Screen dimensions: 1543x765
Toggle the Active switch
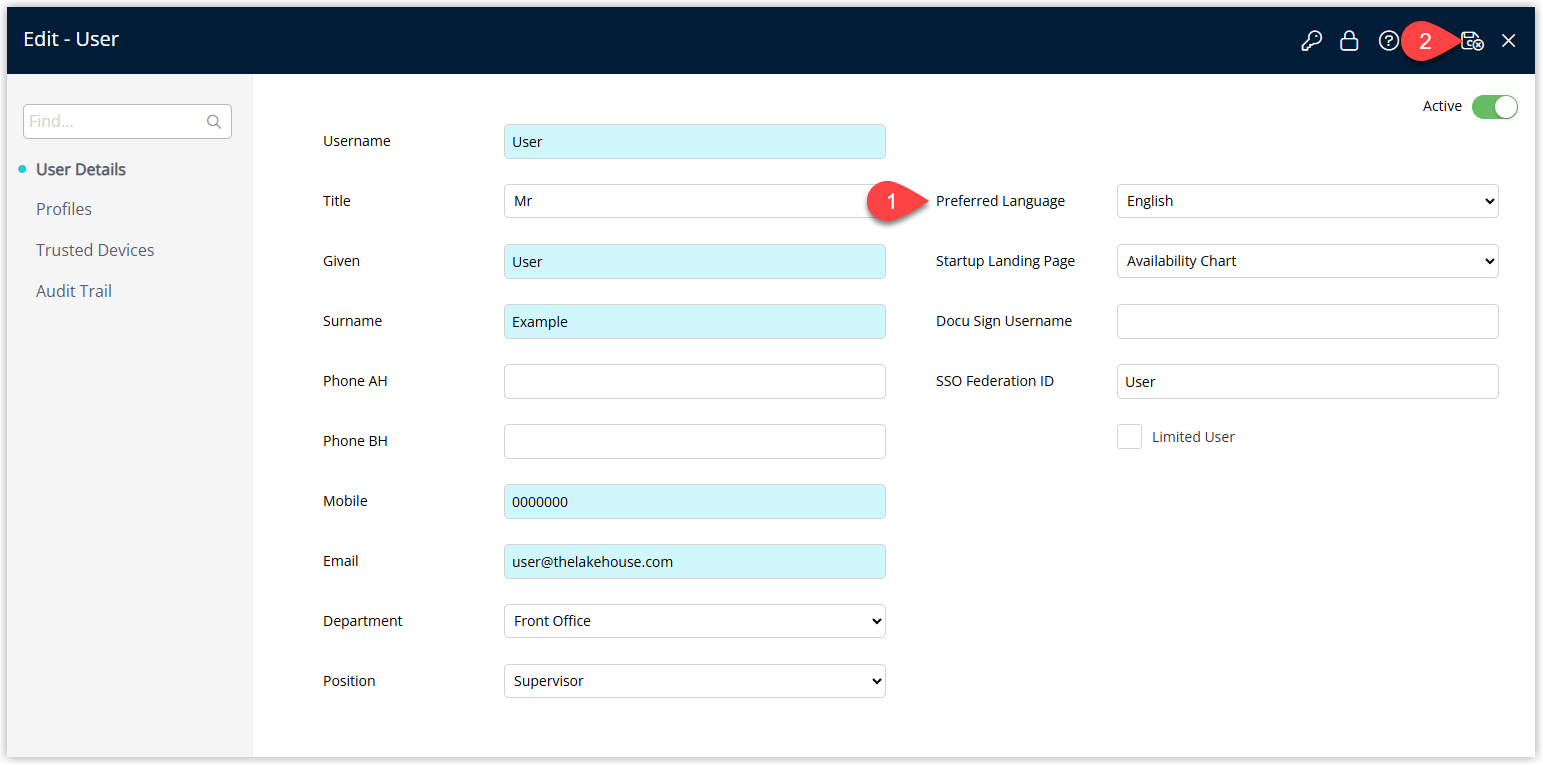click(x=1495, y=107)
